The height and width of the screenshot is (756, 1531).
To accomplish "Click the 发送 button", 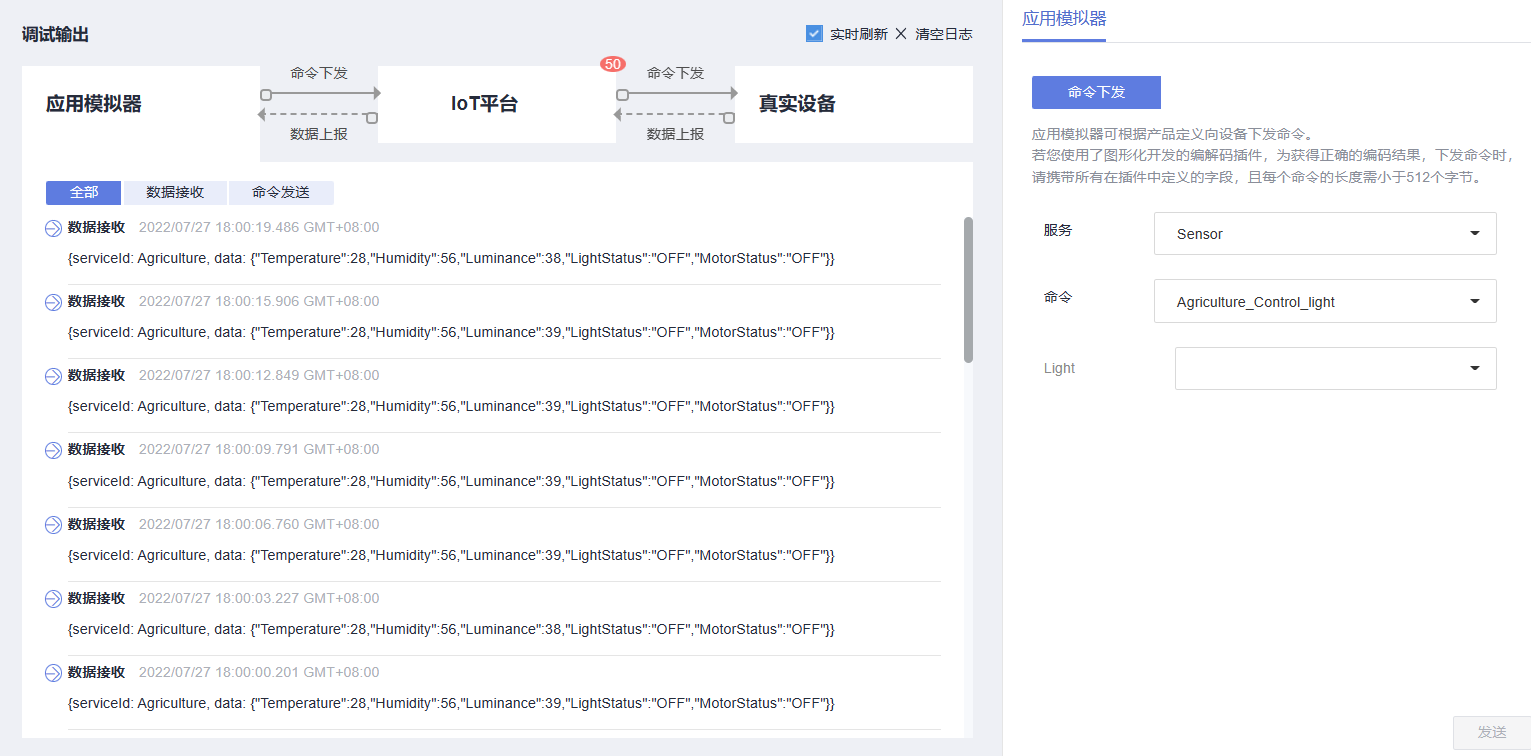I will [x=1492, y=732].
